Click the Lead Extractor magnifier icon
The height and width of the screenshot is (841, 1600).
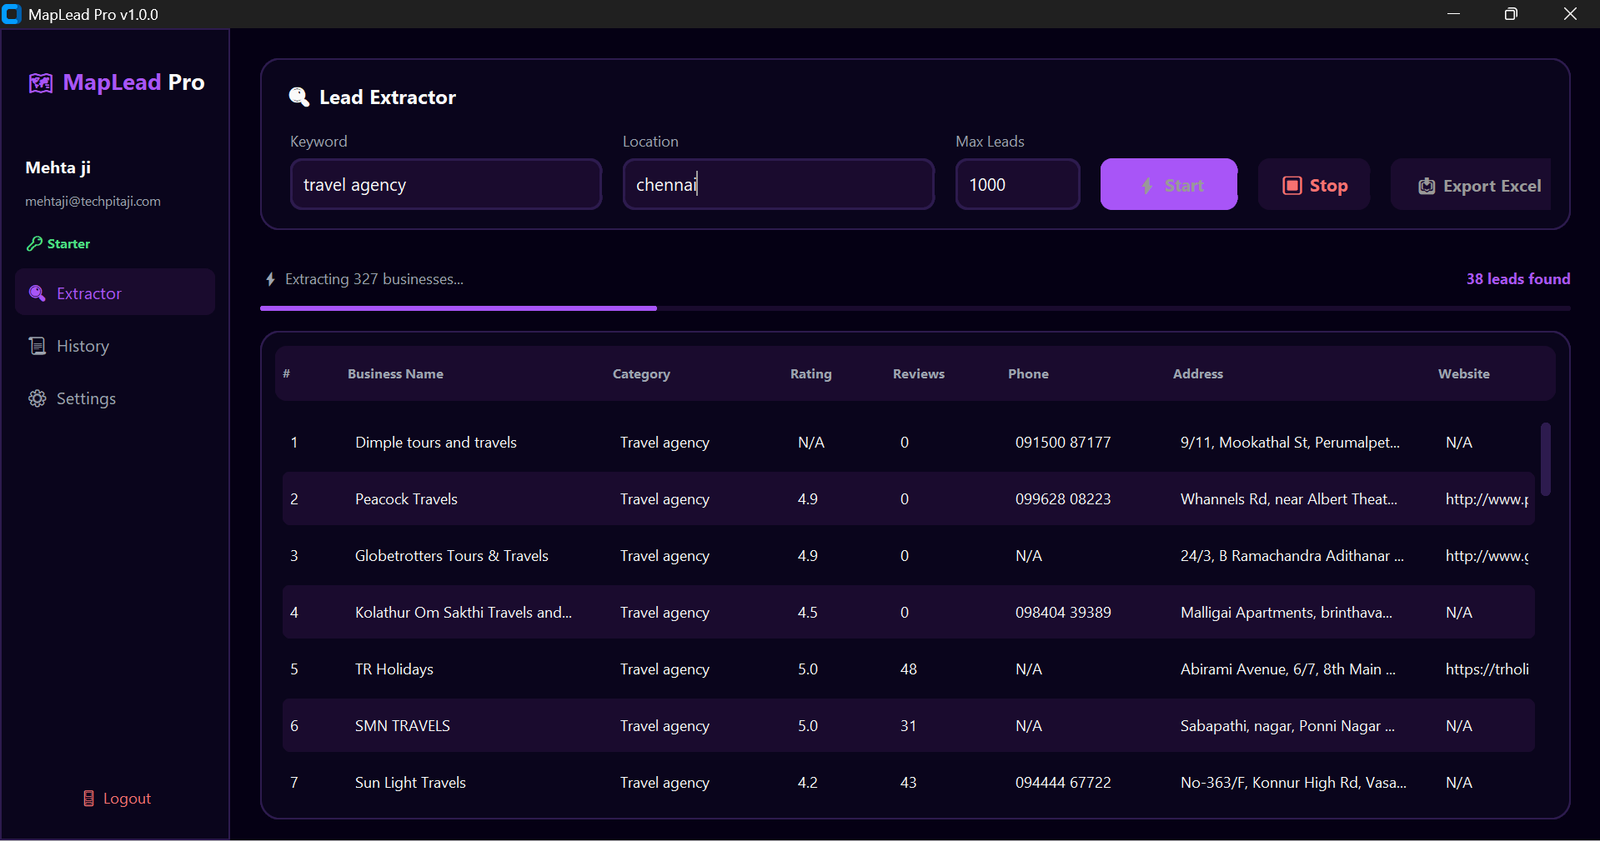(299, 97)
